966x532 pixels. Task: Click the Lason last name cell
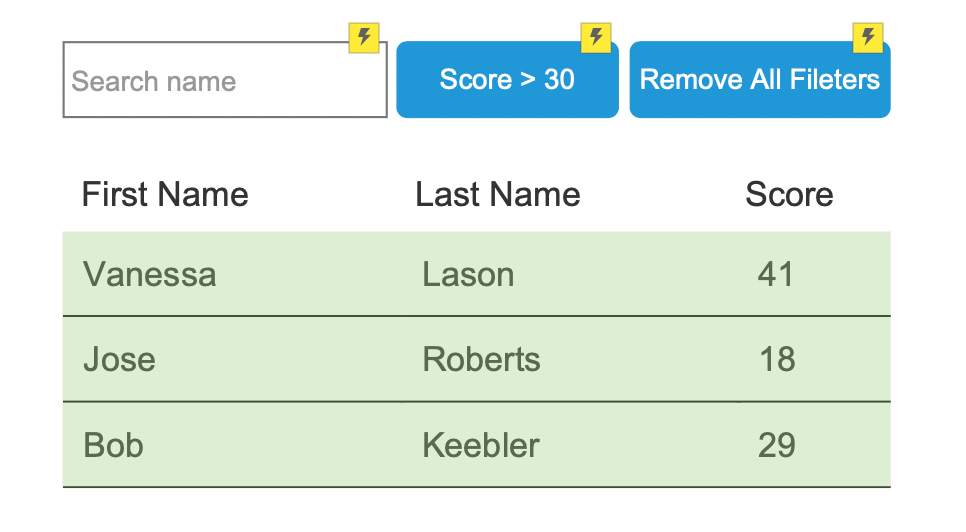coord(468,274)
